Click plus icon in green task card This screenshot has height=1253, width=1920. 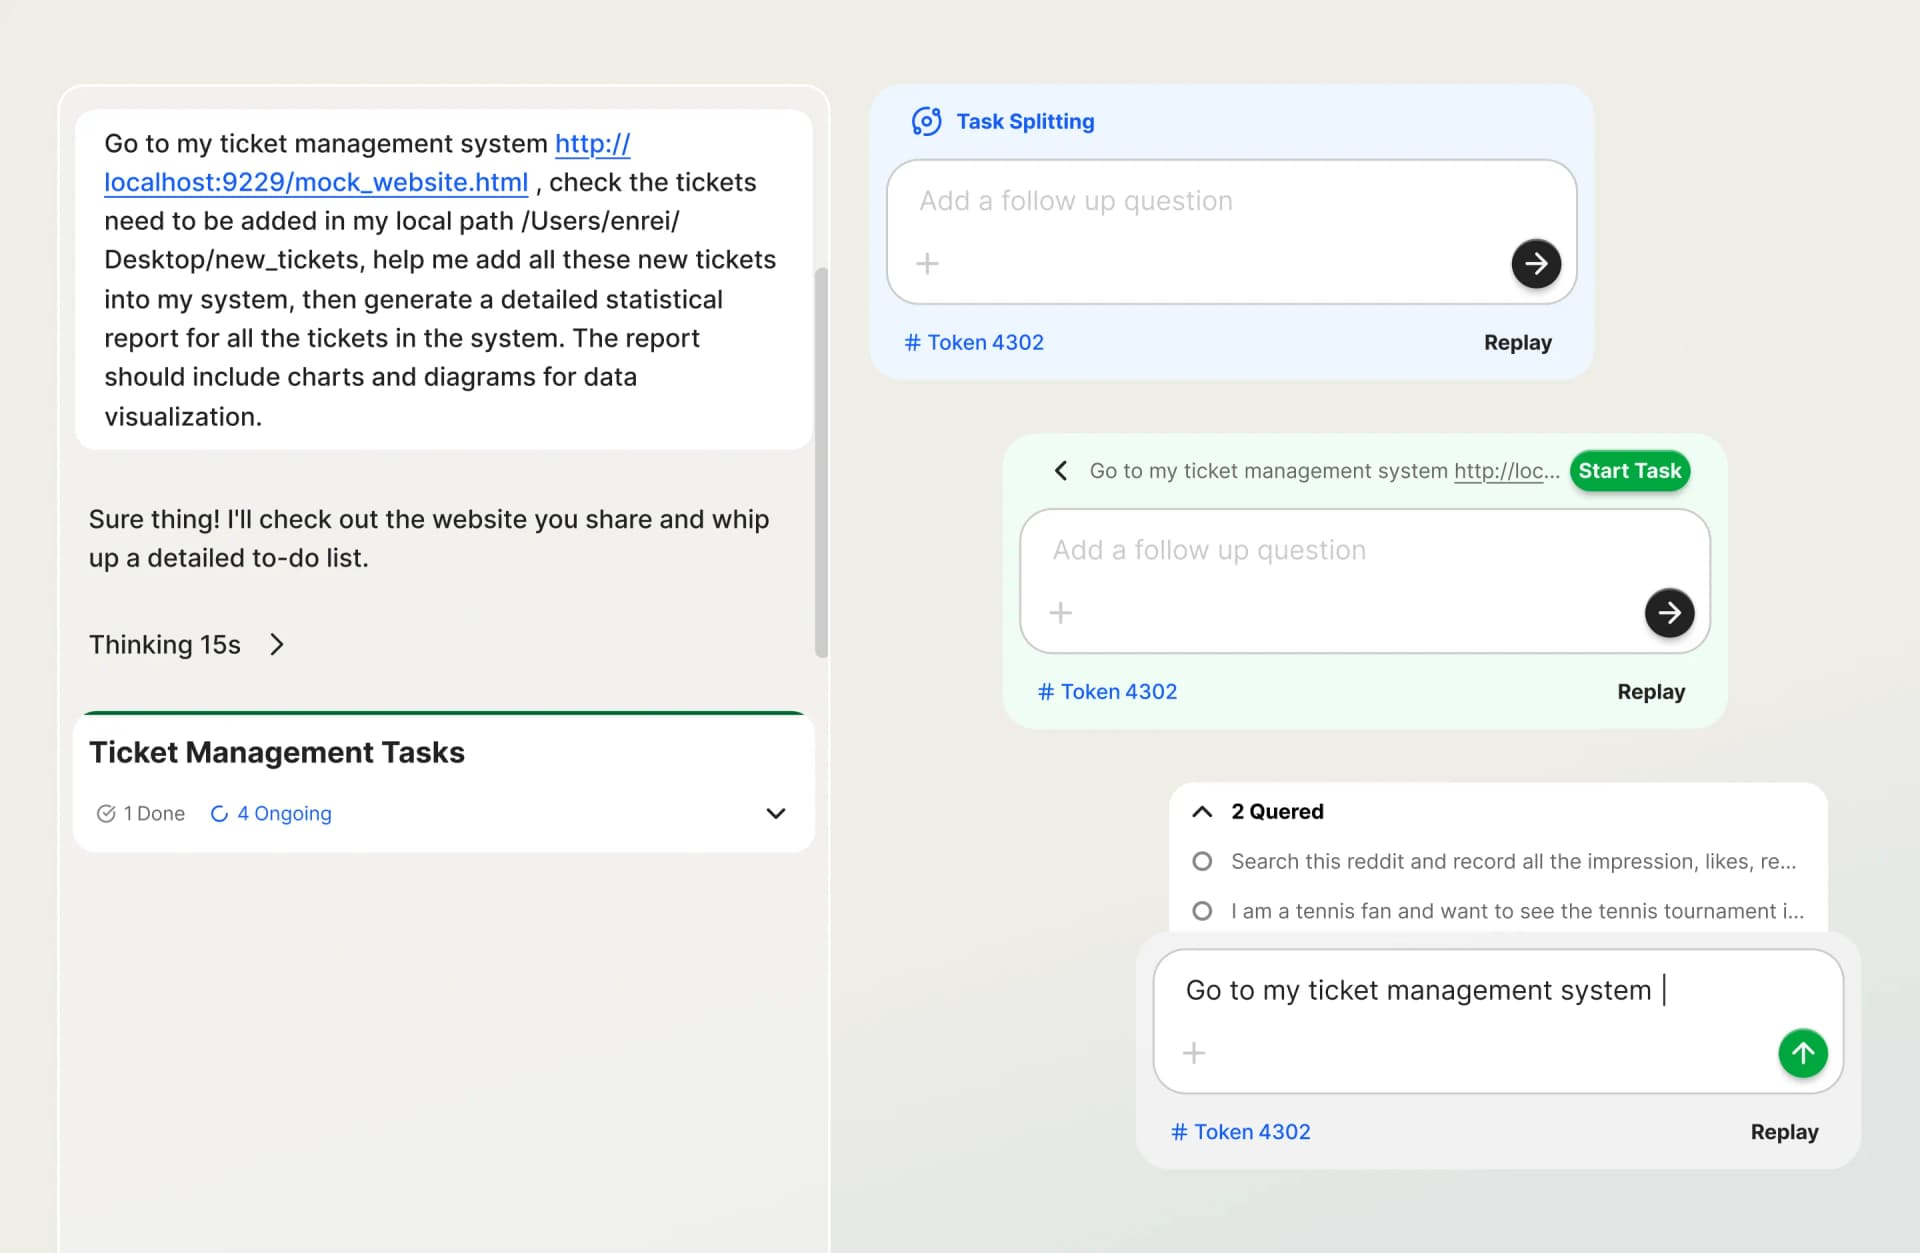(x=1060, y=612)
